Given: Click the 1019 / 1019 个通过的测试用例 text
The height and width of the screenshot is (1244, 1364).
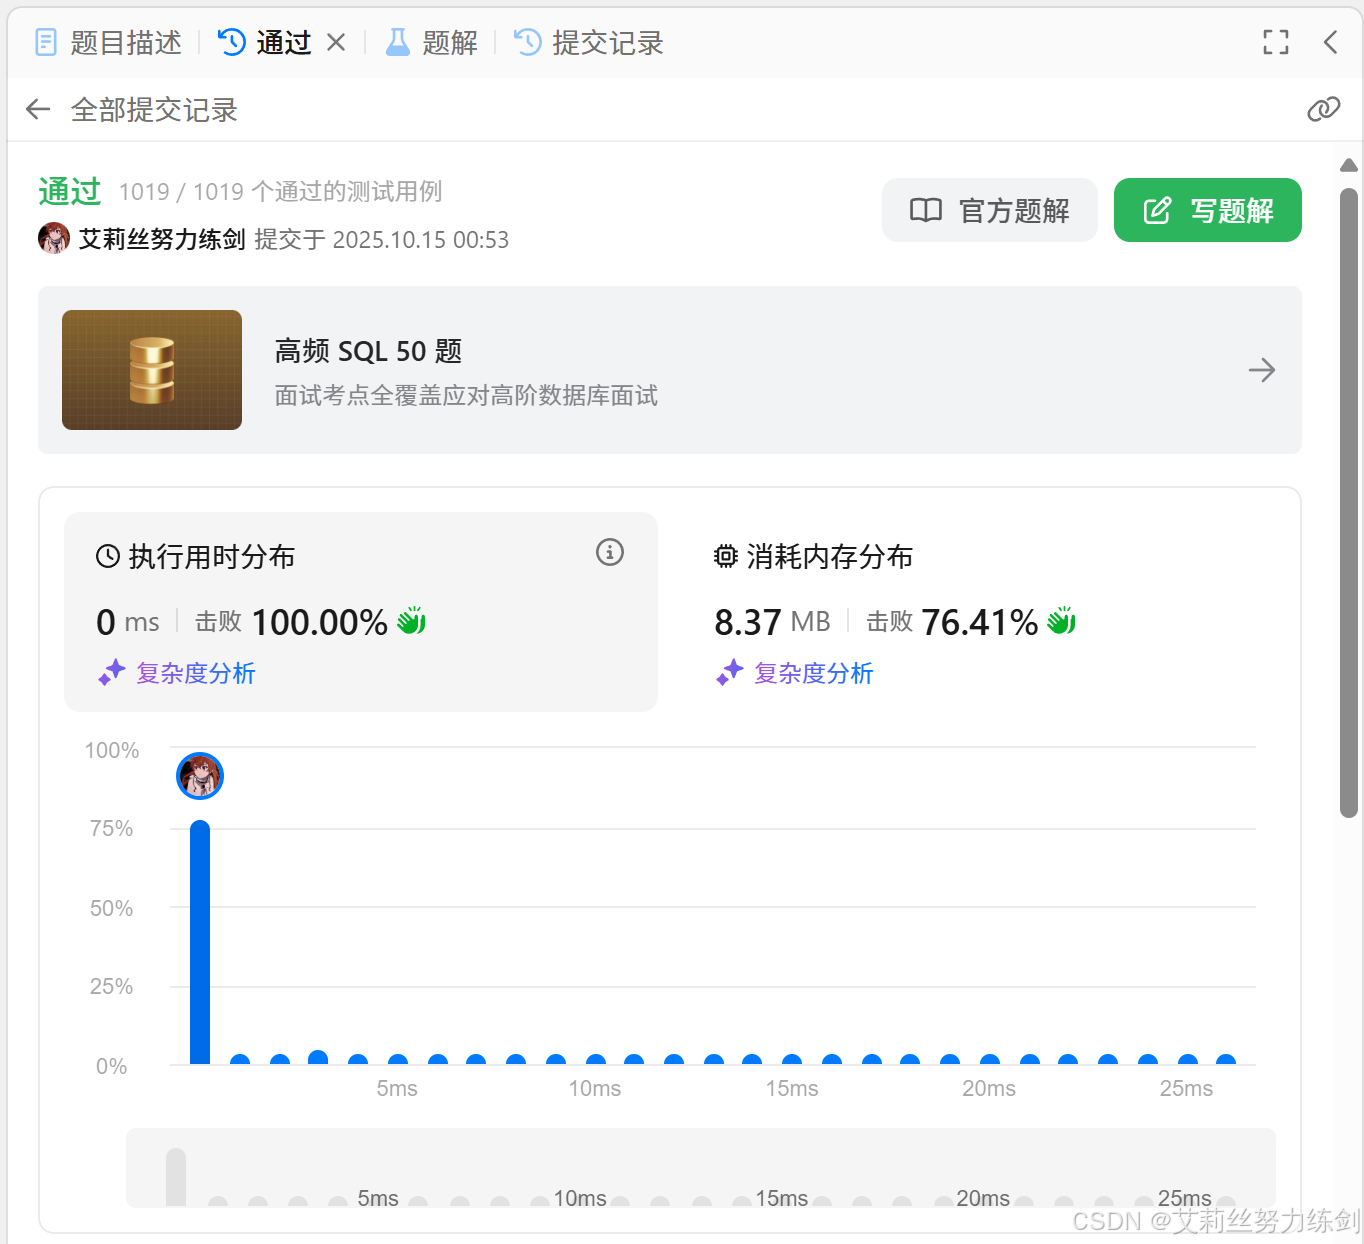Looking at the screenshot, I should point(280,191).
